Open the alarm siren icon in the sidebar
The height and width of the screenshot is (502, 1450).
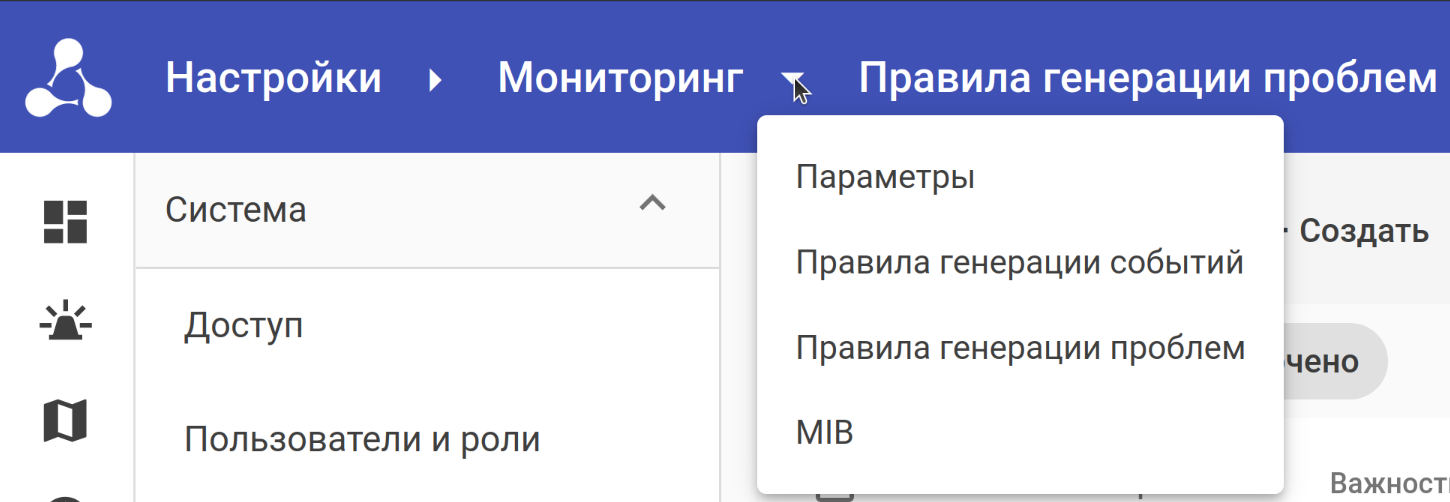(65, 322)
